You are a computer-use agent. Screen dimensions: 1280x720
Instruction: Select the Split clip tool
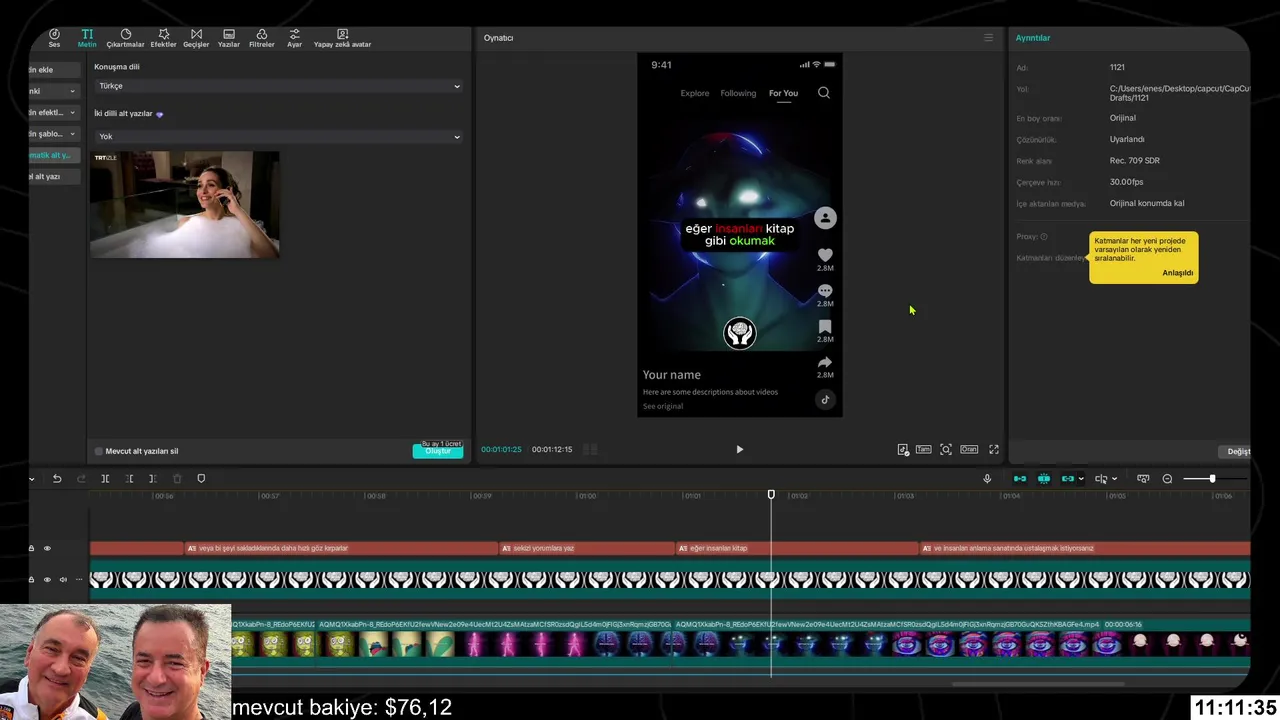105,479
